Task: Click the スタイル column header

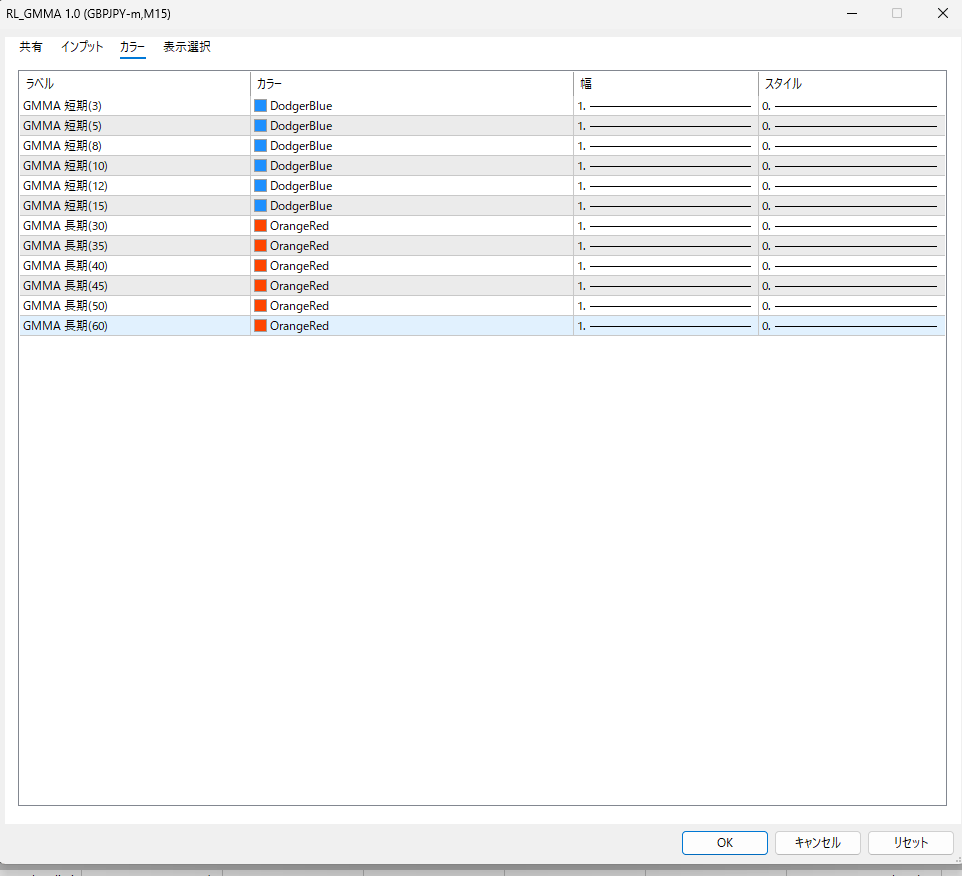Action: [852, 83]
